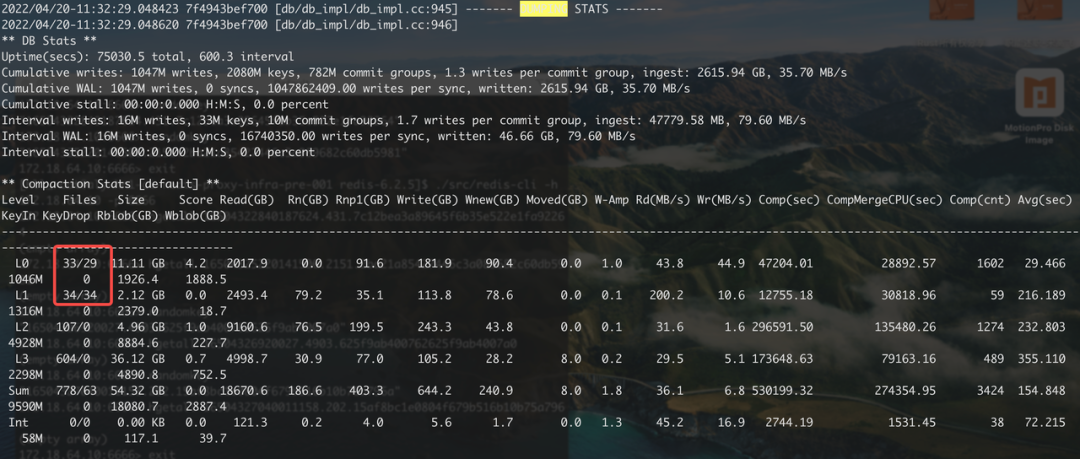Click the 'Rd(MB/s)' column header
Image resolution: width=1080 pixels, height=459 pixels.
[x=663, y=200]
